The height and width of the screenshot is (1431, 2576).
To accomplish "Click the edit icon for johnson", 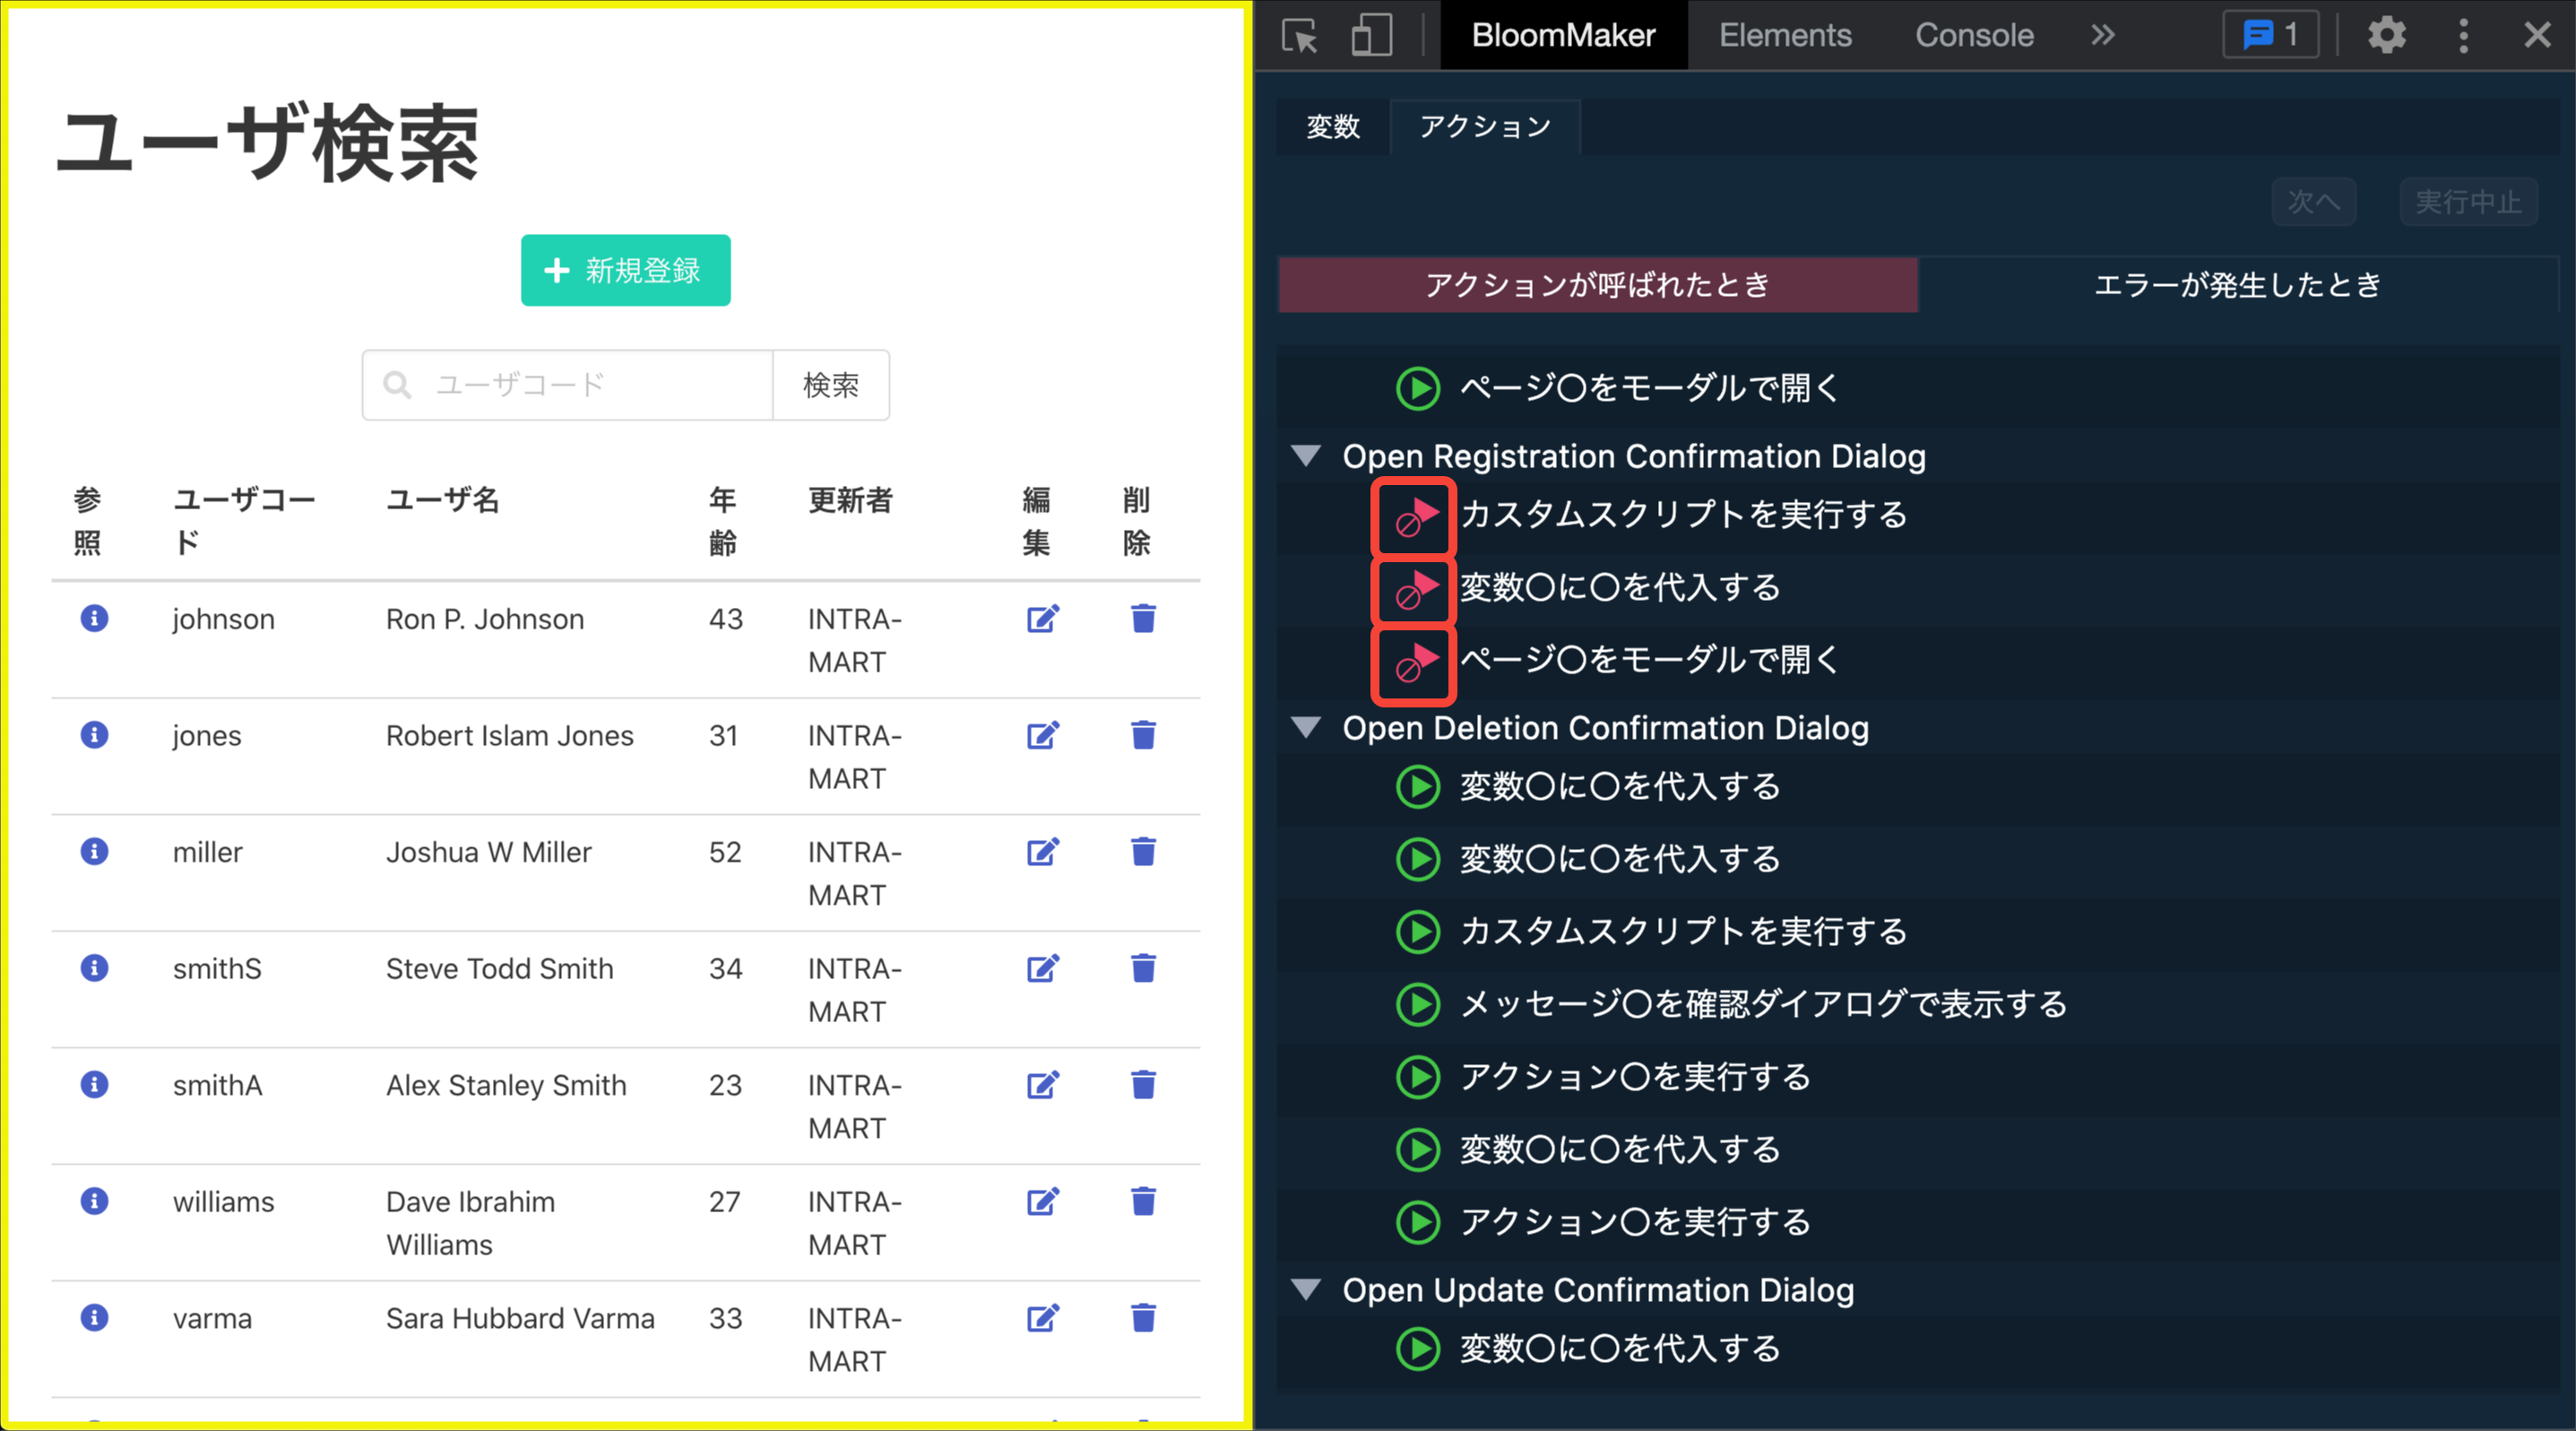I will 1042,619.
